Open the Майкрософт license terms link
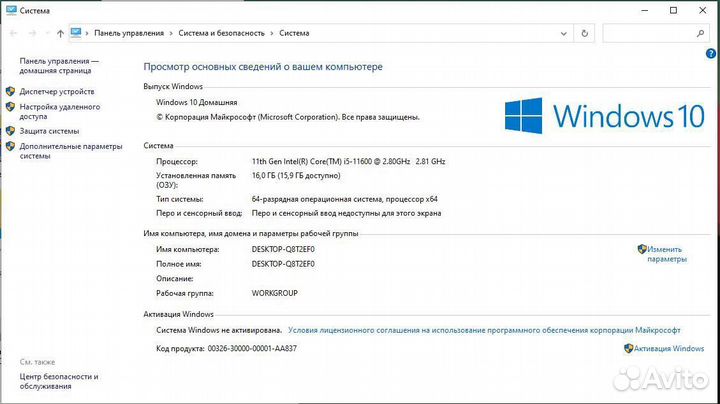This screenshot has height=404, width=720. tap(484, 330)
